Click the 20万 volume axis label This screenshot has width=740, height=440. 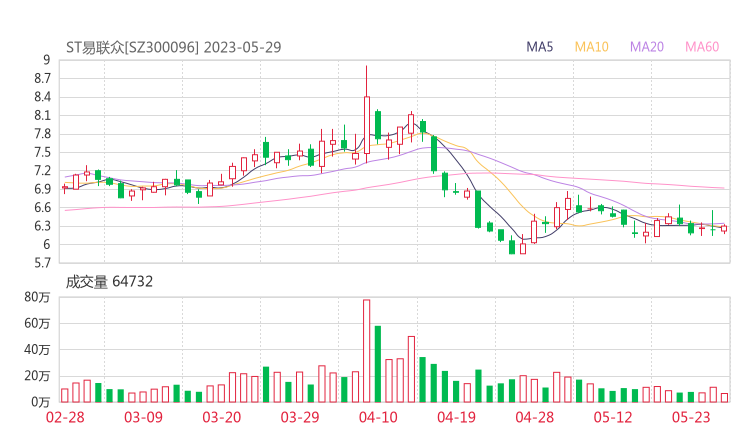click(x=37, y=376)
